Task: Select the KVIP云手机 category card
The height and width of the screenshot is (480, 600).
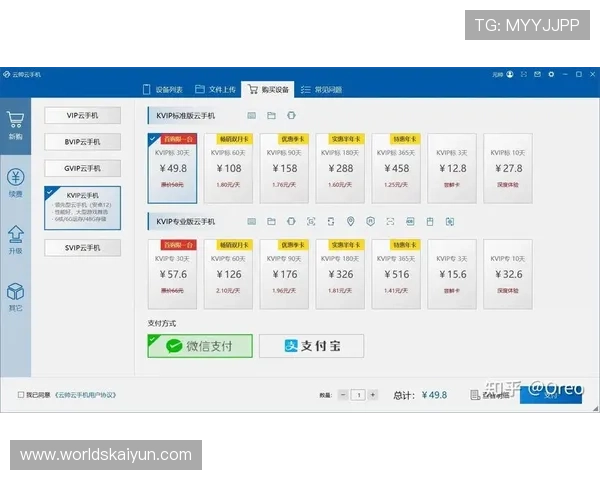Action: point(83,208)
